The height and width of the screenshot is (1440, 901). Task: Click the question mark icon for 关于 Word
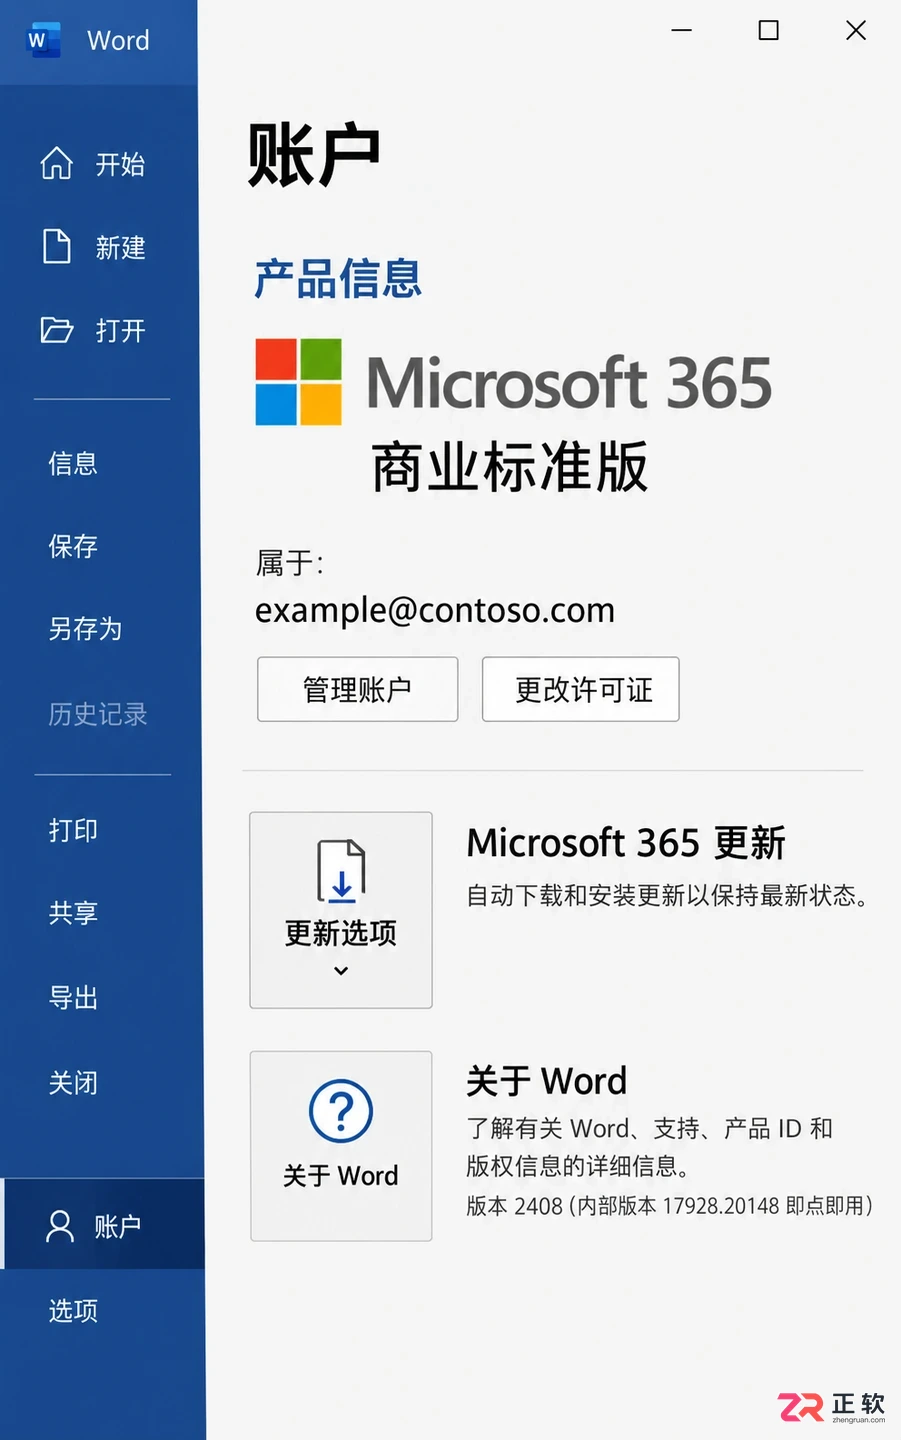pos(341,1111)
